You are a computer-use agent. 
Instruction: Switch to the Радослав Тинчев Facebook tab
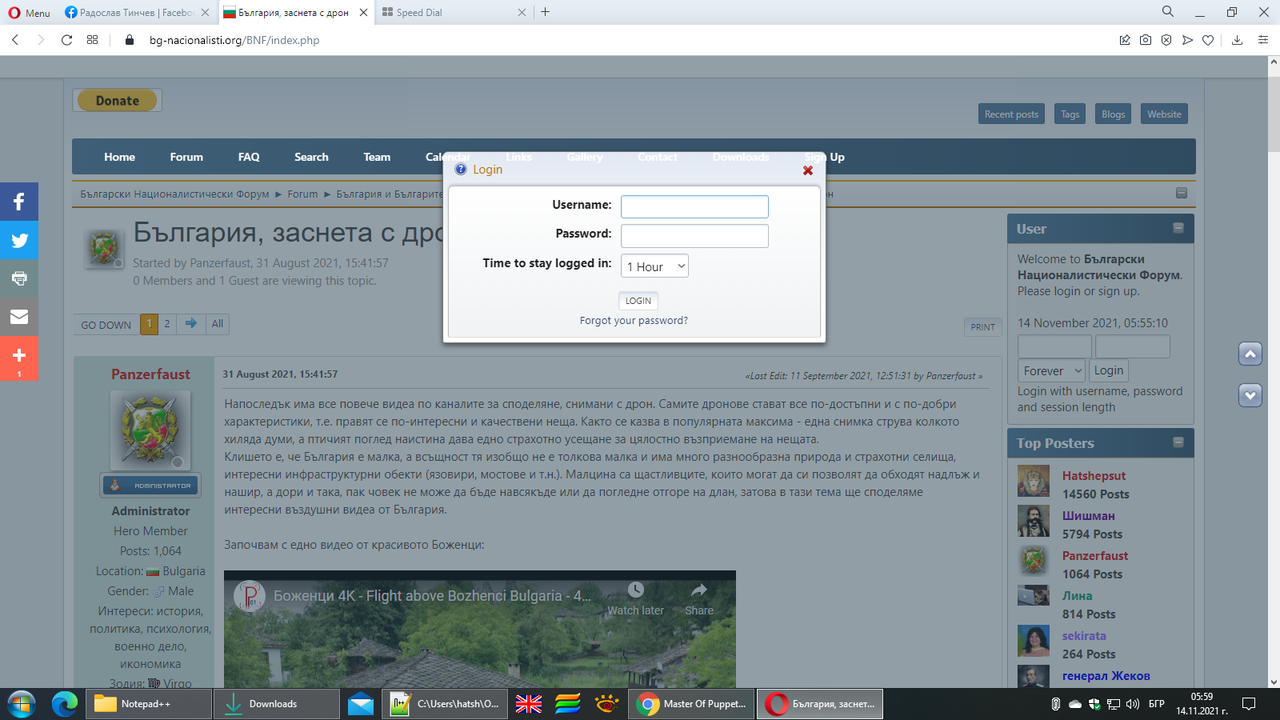136,12
